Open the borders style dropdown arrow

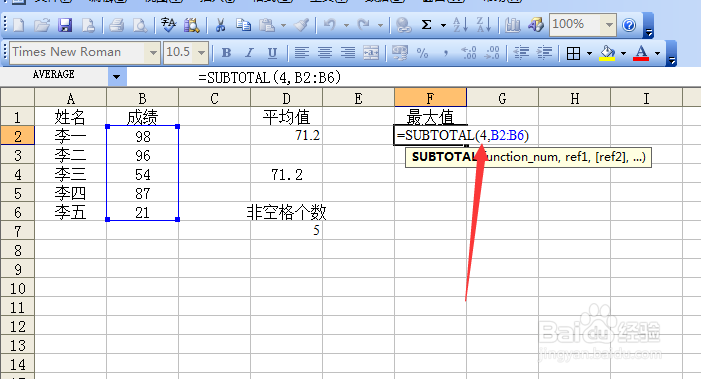[589, 54]
